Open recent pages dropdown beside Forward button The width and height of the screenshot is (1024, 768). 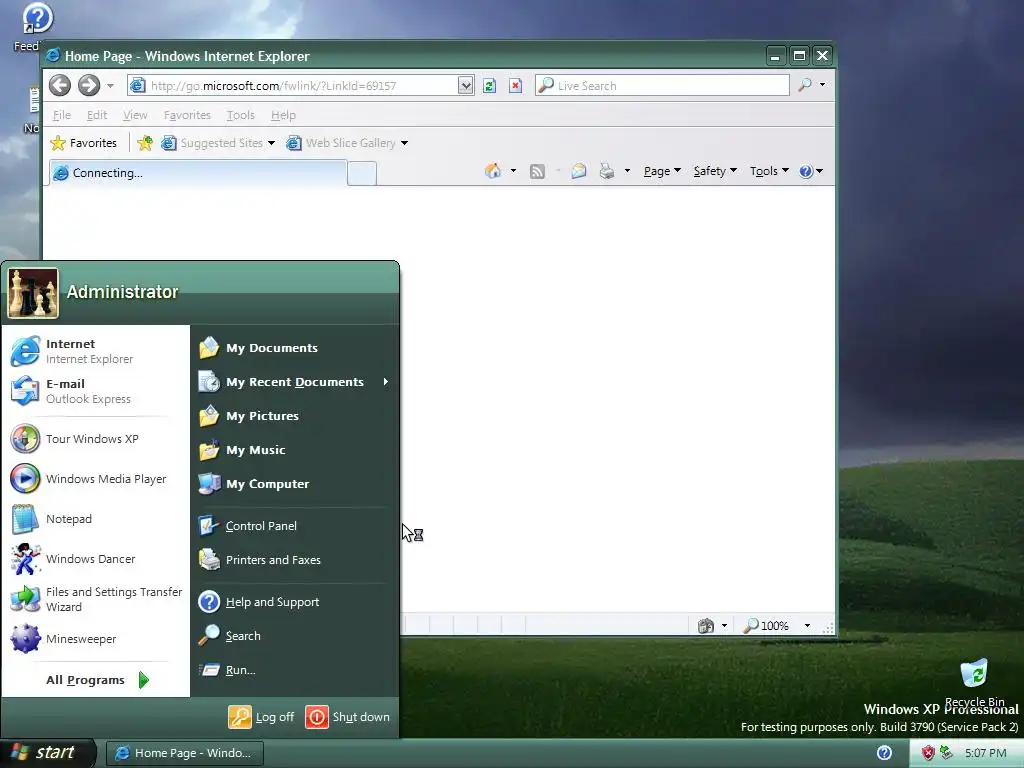(x=110, y=86)
